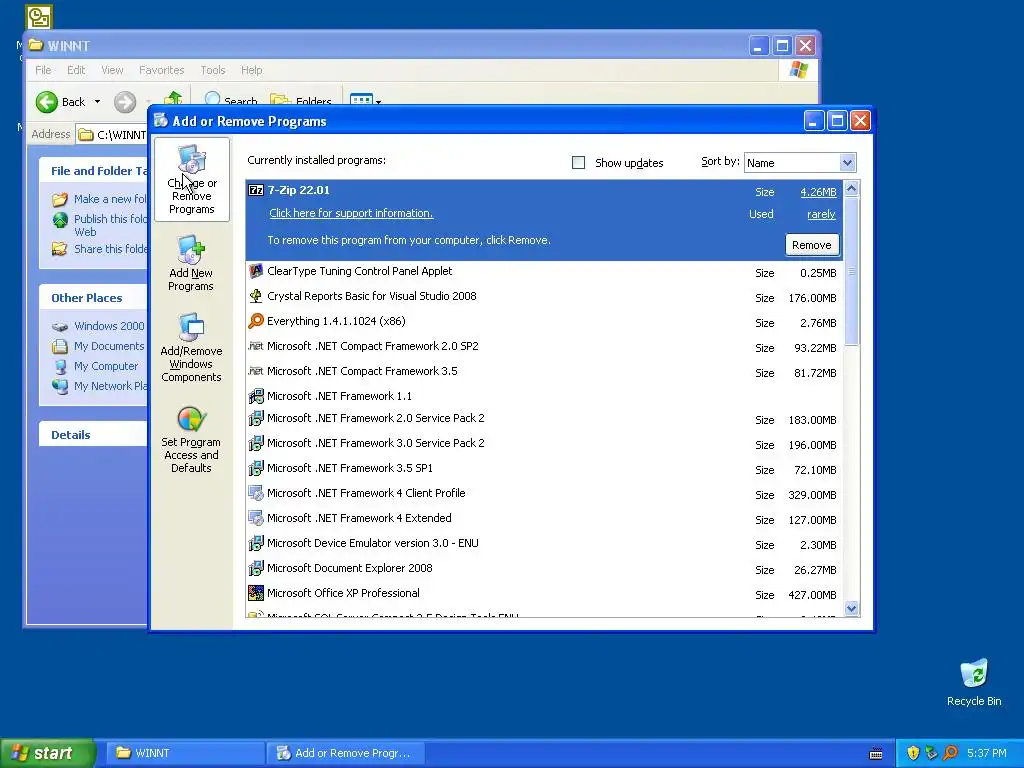Screen dimensions: 1024x768
Task: Click .NET Framework 3.0 Service Pack 2 icon
Action: pyautogui.click(x=256, y=443)
